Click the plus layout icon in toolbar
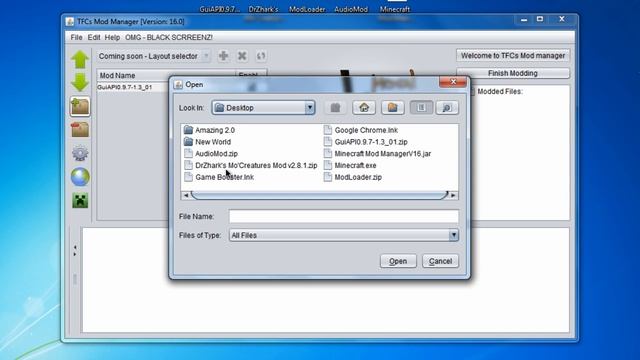The height and width of the screenshot is (360, 640). (x=223, y=56)
